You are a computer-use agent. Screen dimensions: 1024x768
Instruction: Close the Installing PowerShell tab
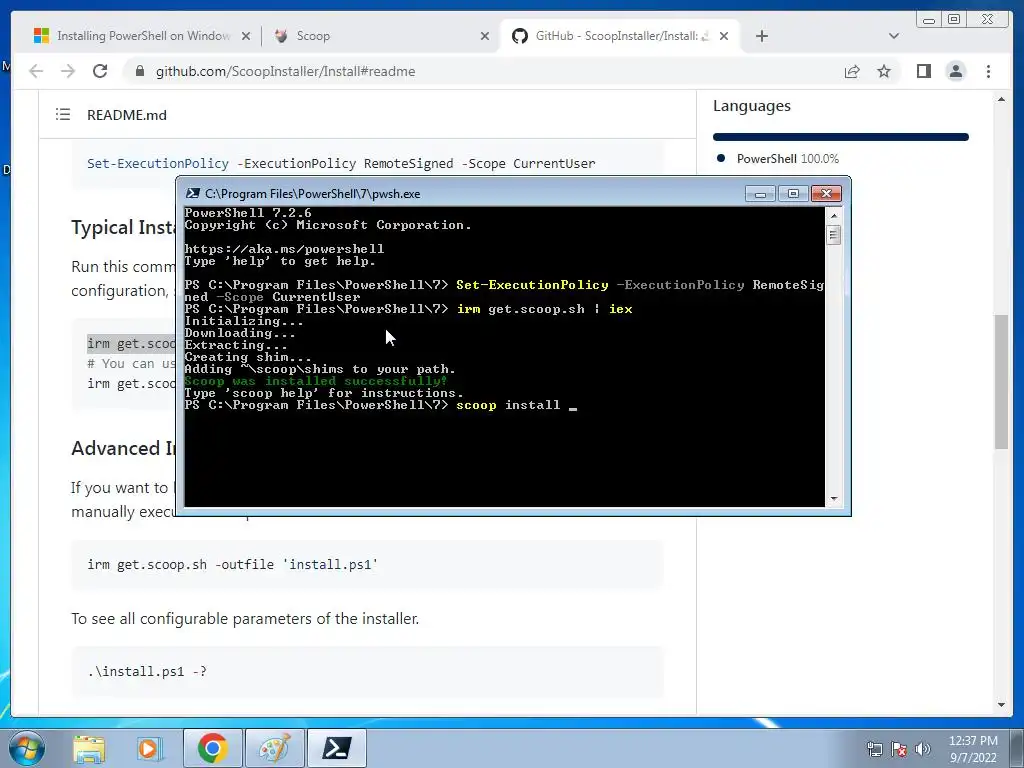[x=246, y=36]
